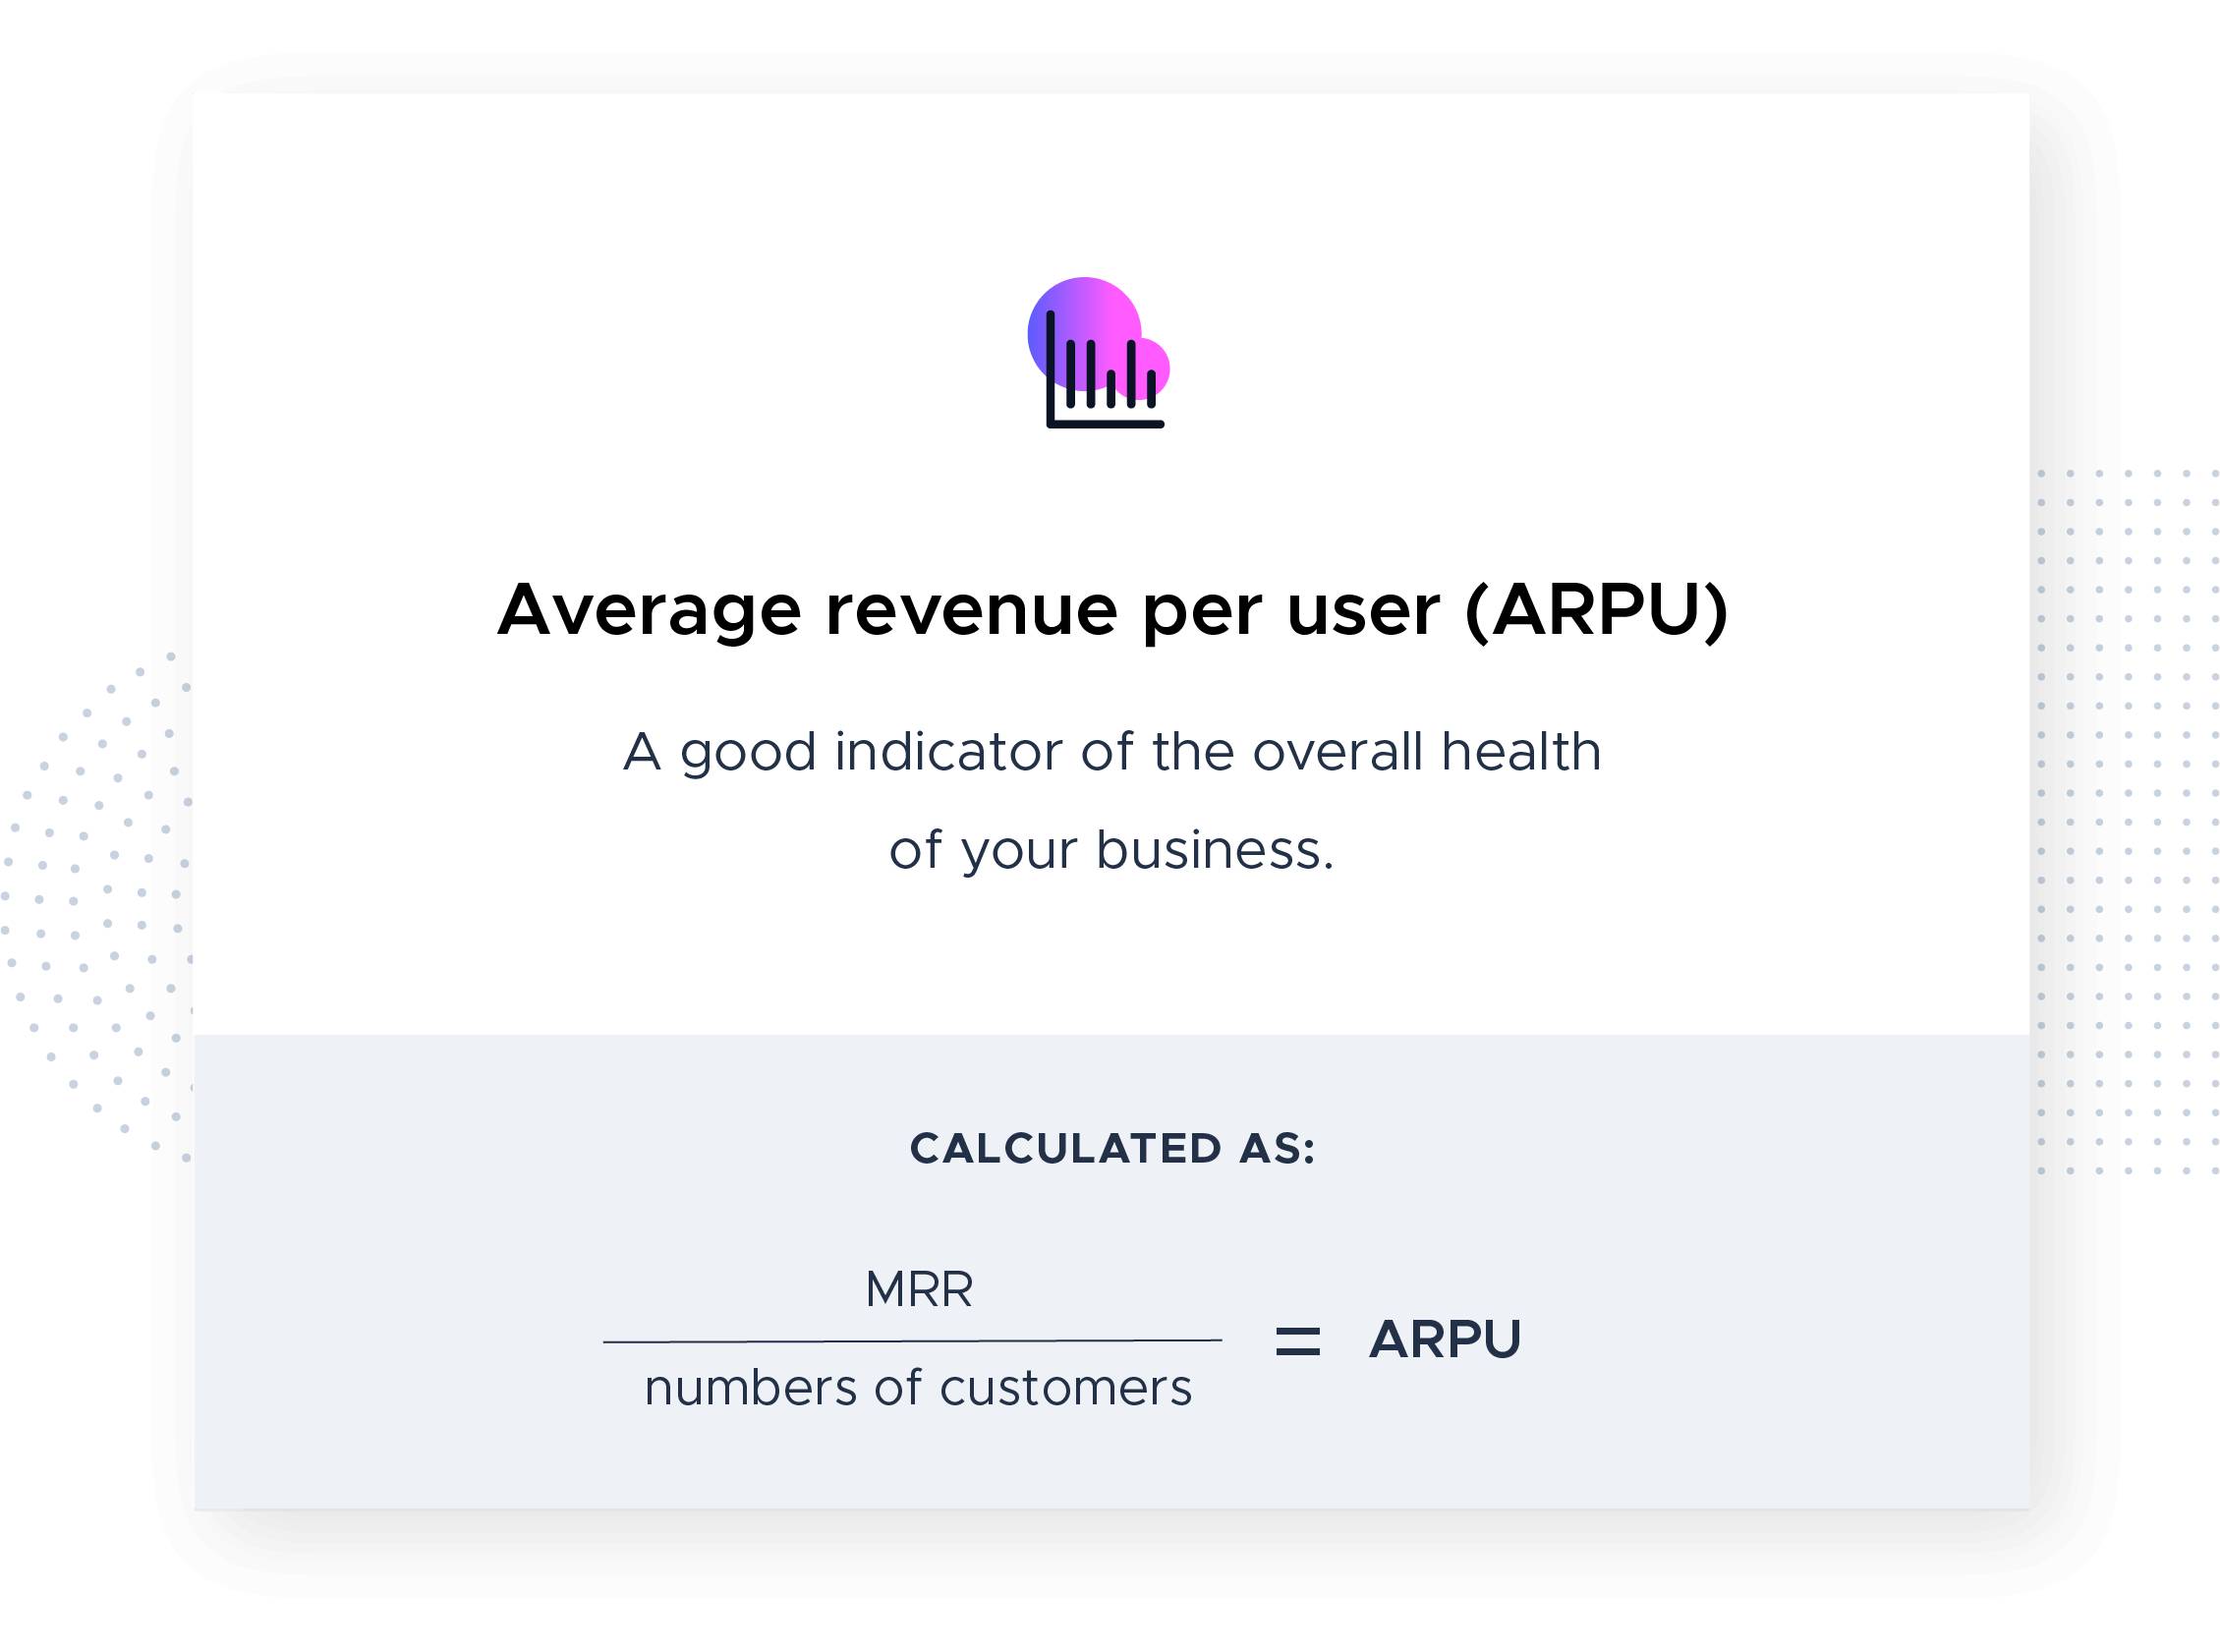2220x1652 pixels.
Task: Click the word 'customers' in the formula
Action: click(1066, 1388)
